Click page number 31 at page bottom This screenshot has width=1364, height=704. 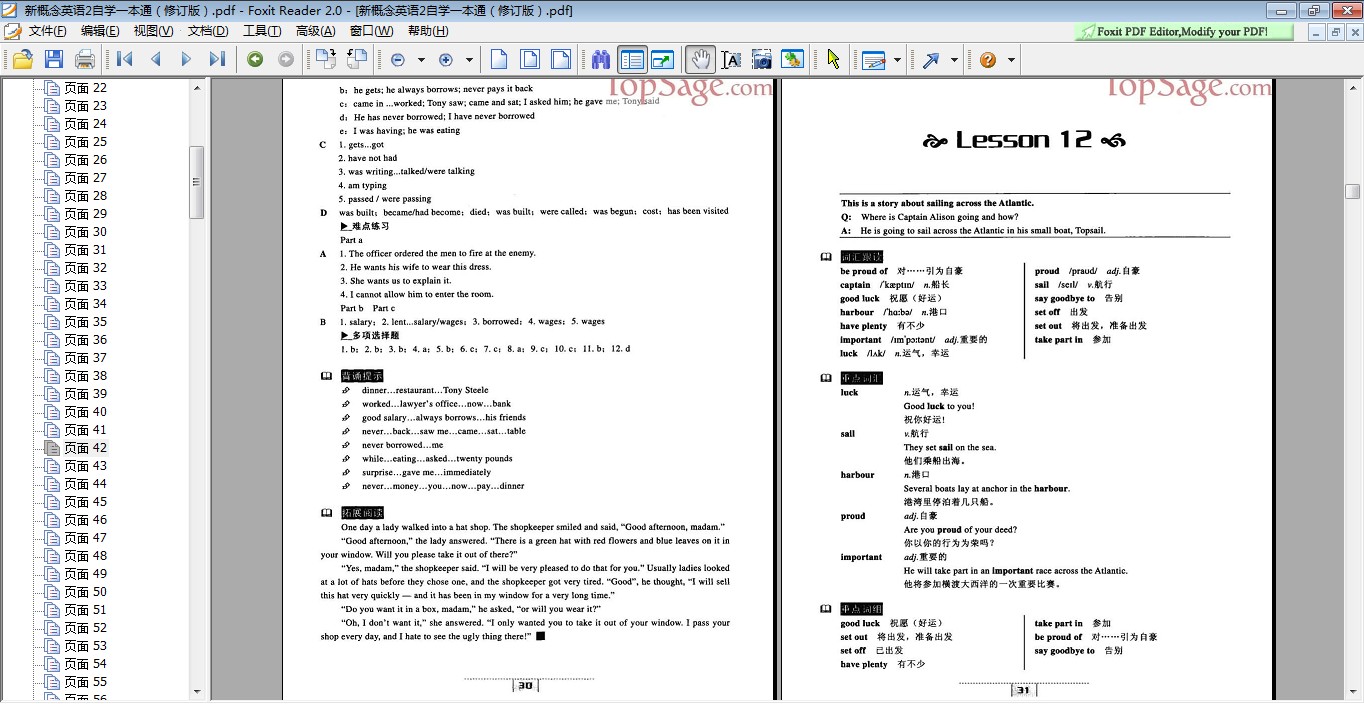1022,690
